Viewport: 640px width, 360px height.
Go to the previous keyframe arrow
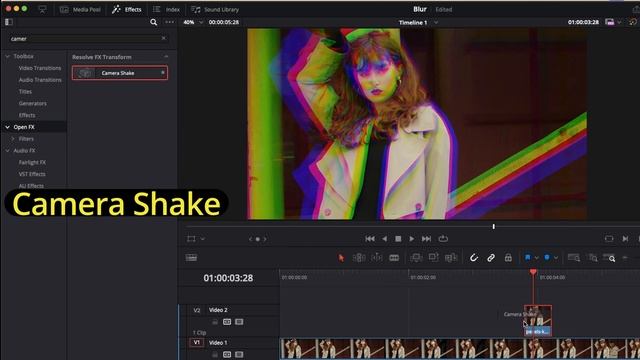pos(250,239)
